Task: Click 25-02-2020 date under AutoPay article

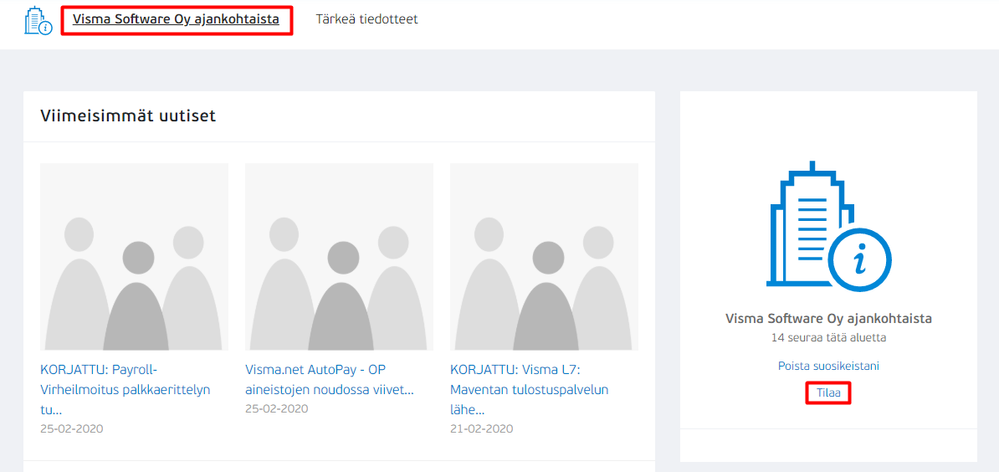Action: pos(277,409)
